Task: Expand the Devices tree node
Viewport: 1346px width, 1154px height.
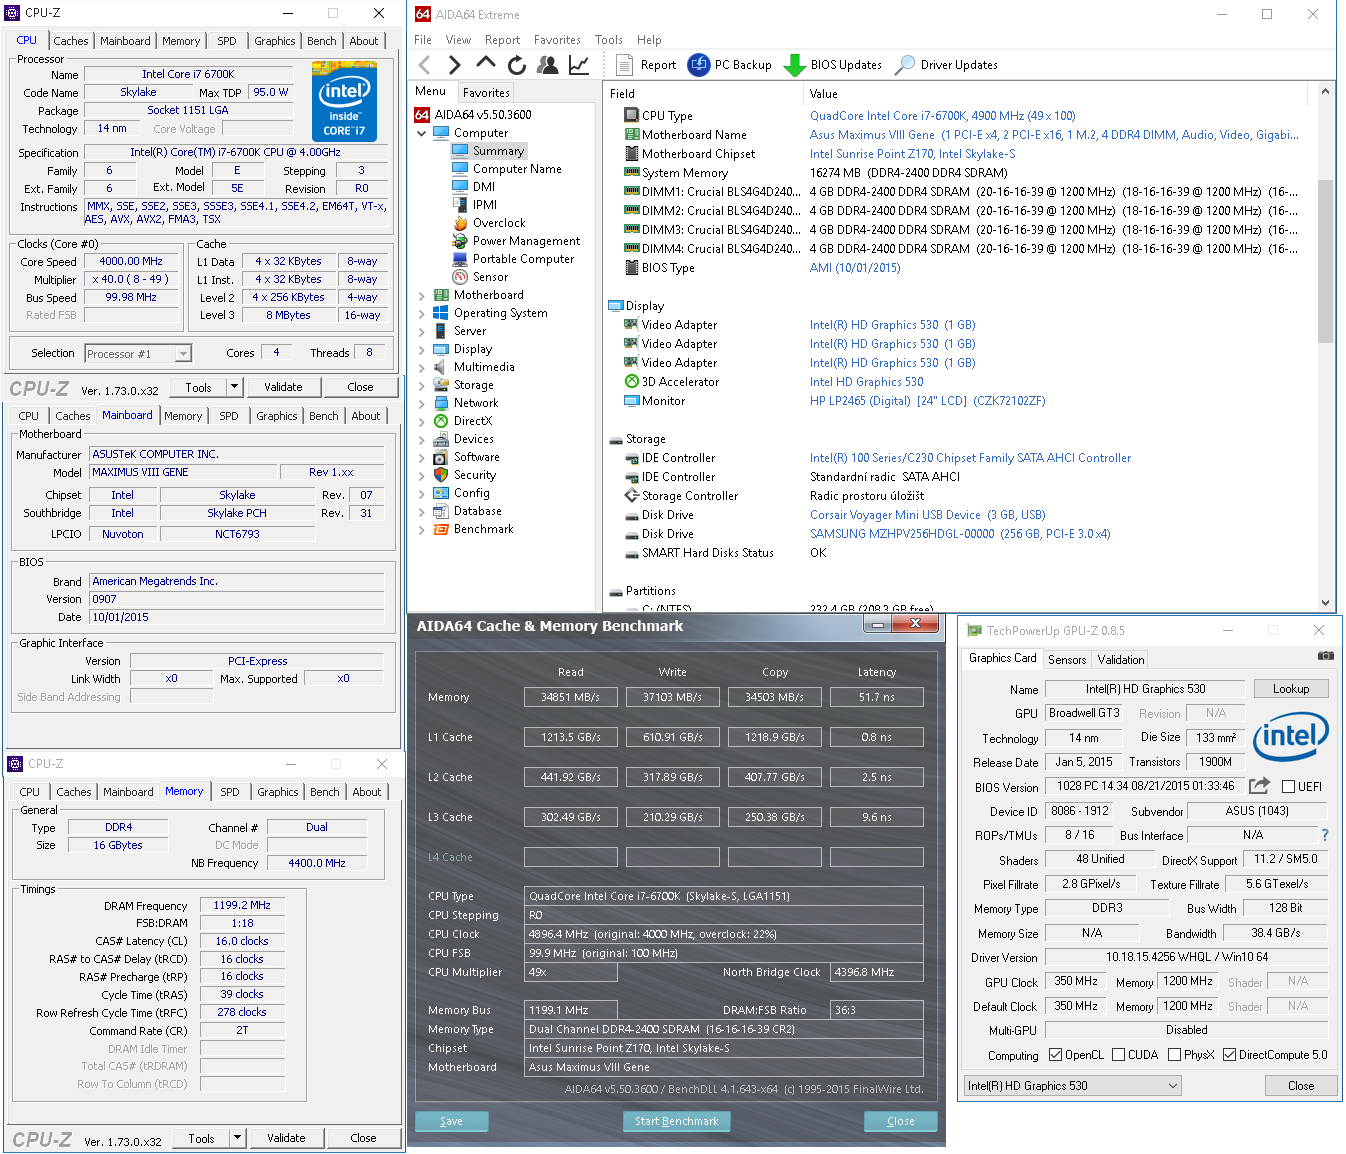Action: (x=422, y=439)
